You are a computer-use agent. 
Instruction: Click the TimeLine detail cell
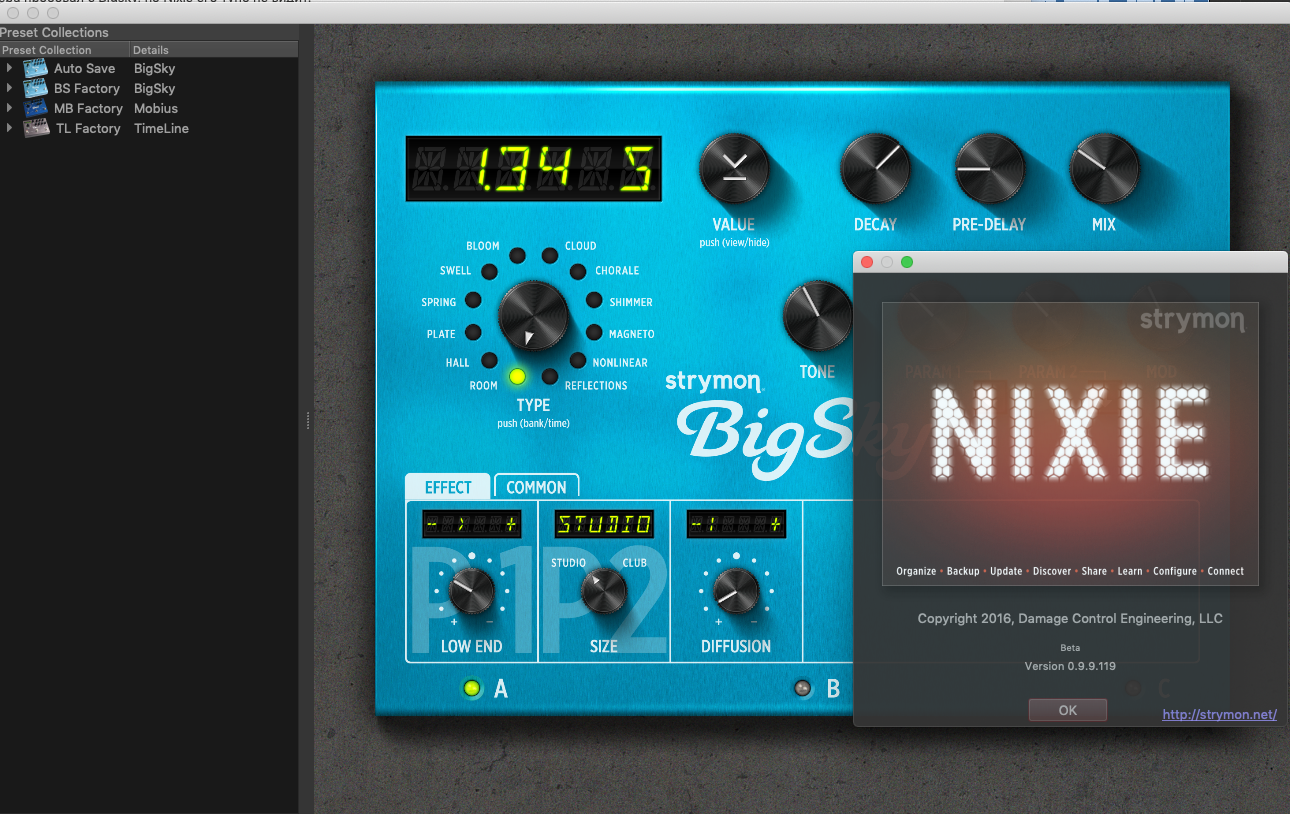click(161, 128)
